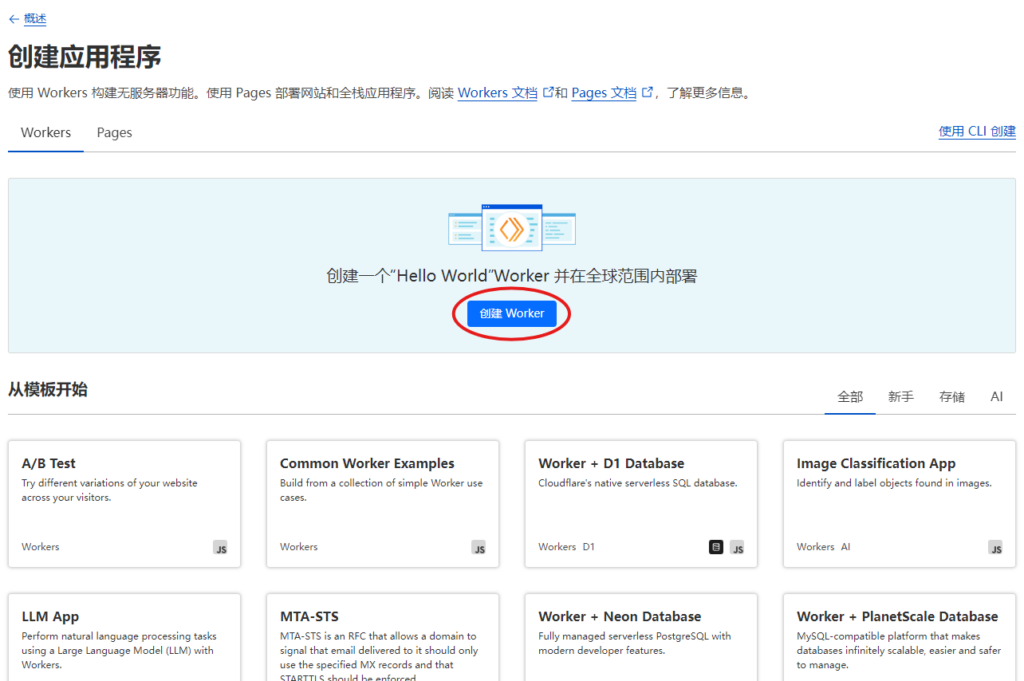Viewport: 1024px width, 681px height.
Task: Open the Common Worker Examples template
Action: coord(383,503)
